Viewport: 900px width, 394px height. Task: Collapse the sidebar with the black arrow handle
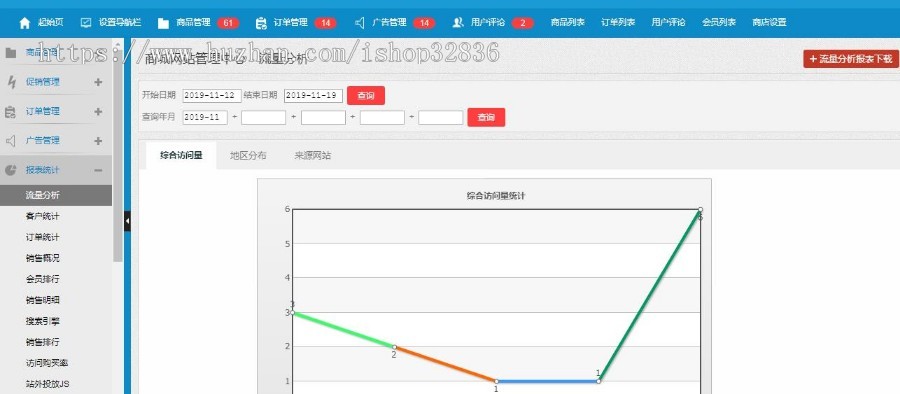(127, 221)
